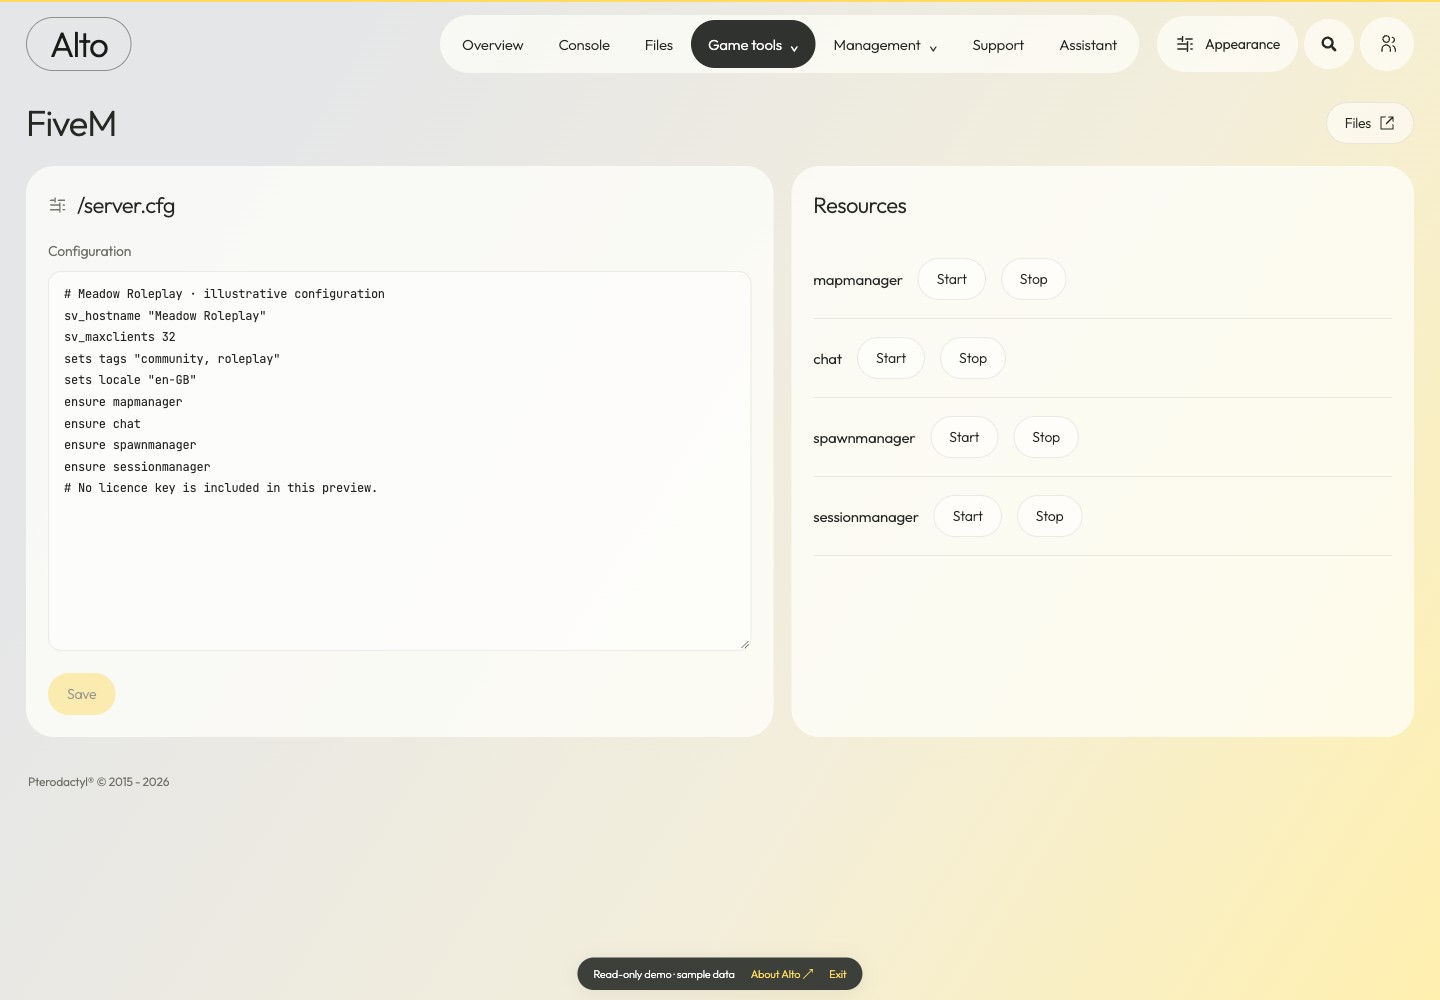The height and width of the screenshot is (1000, 1440).
Task: Click into the server.cfg configuration editor
Action: [x=399, y=461]
